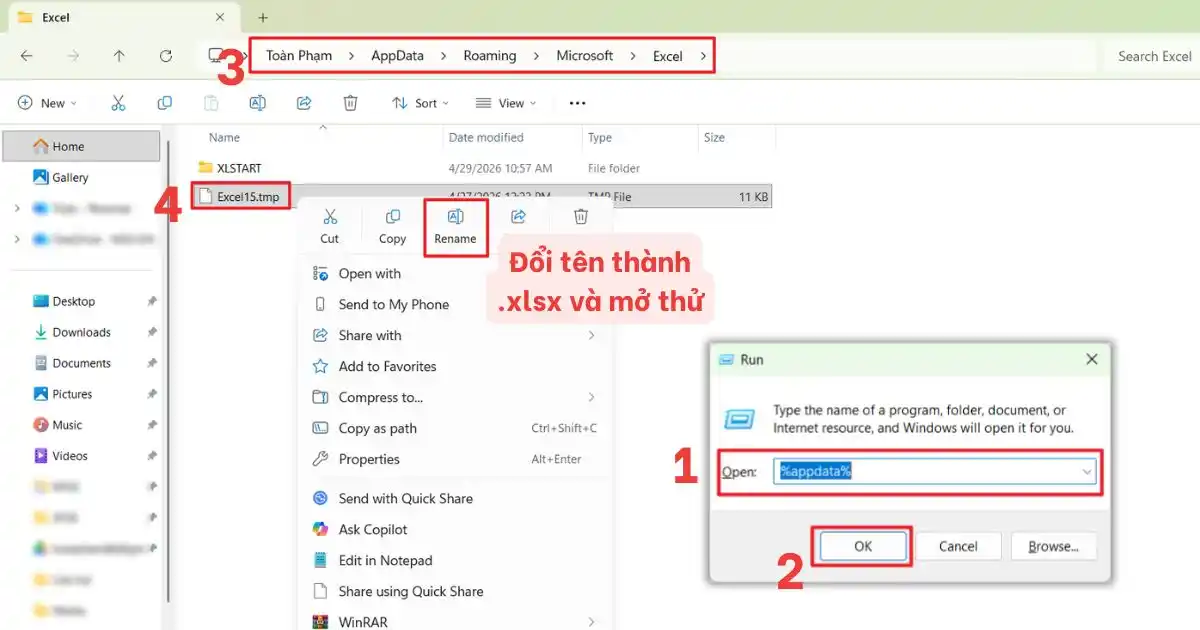Click Excel in address breadcrumb
The image size is (1200, 630).
coord(668,56)
